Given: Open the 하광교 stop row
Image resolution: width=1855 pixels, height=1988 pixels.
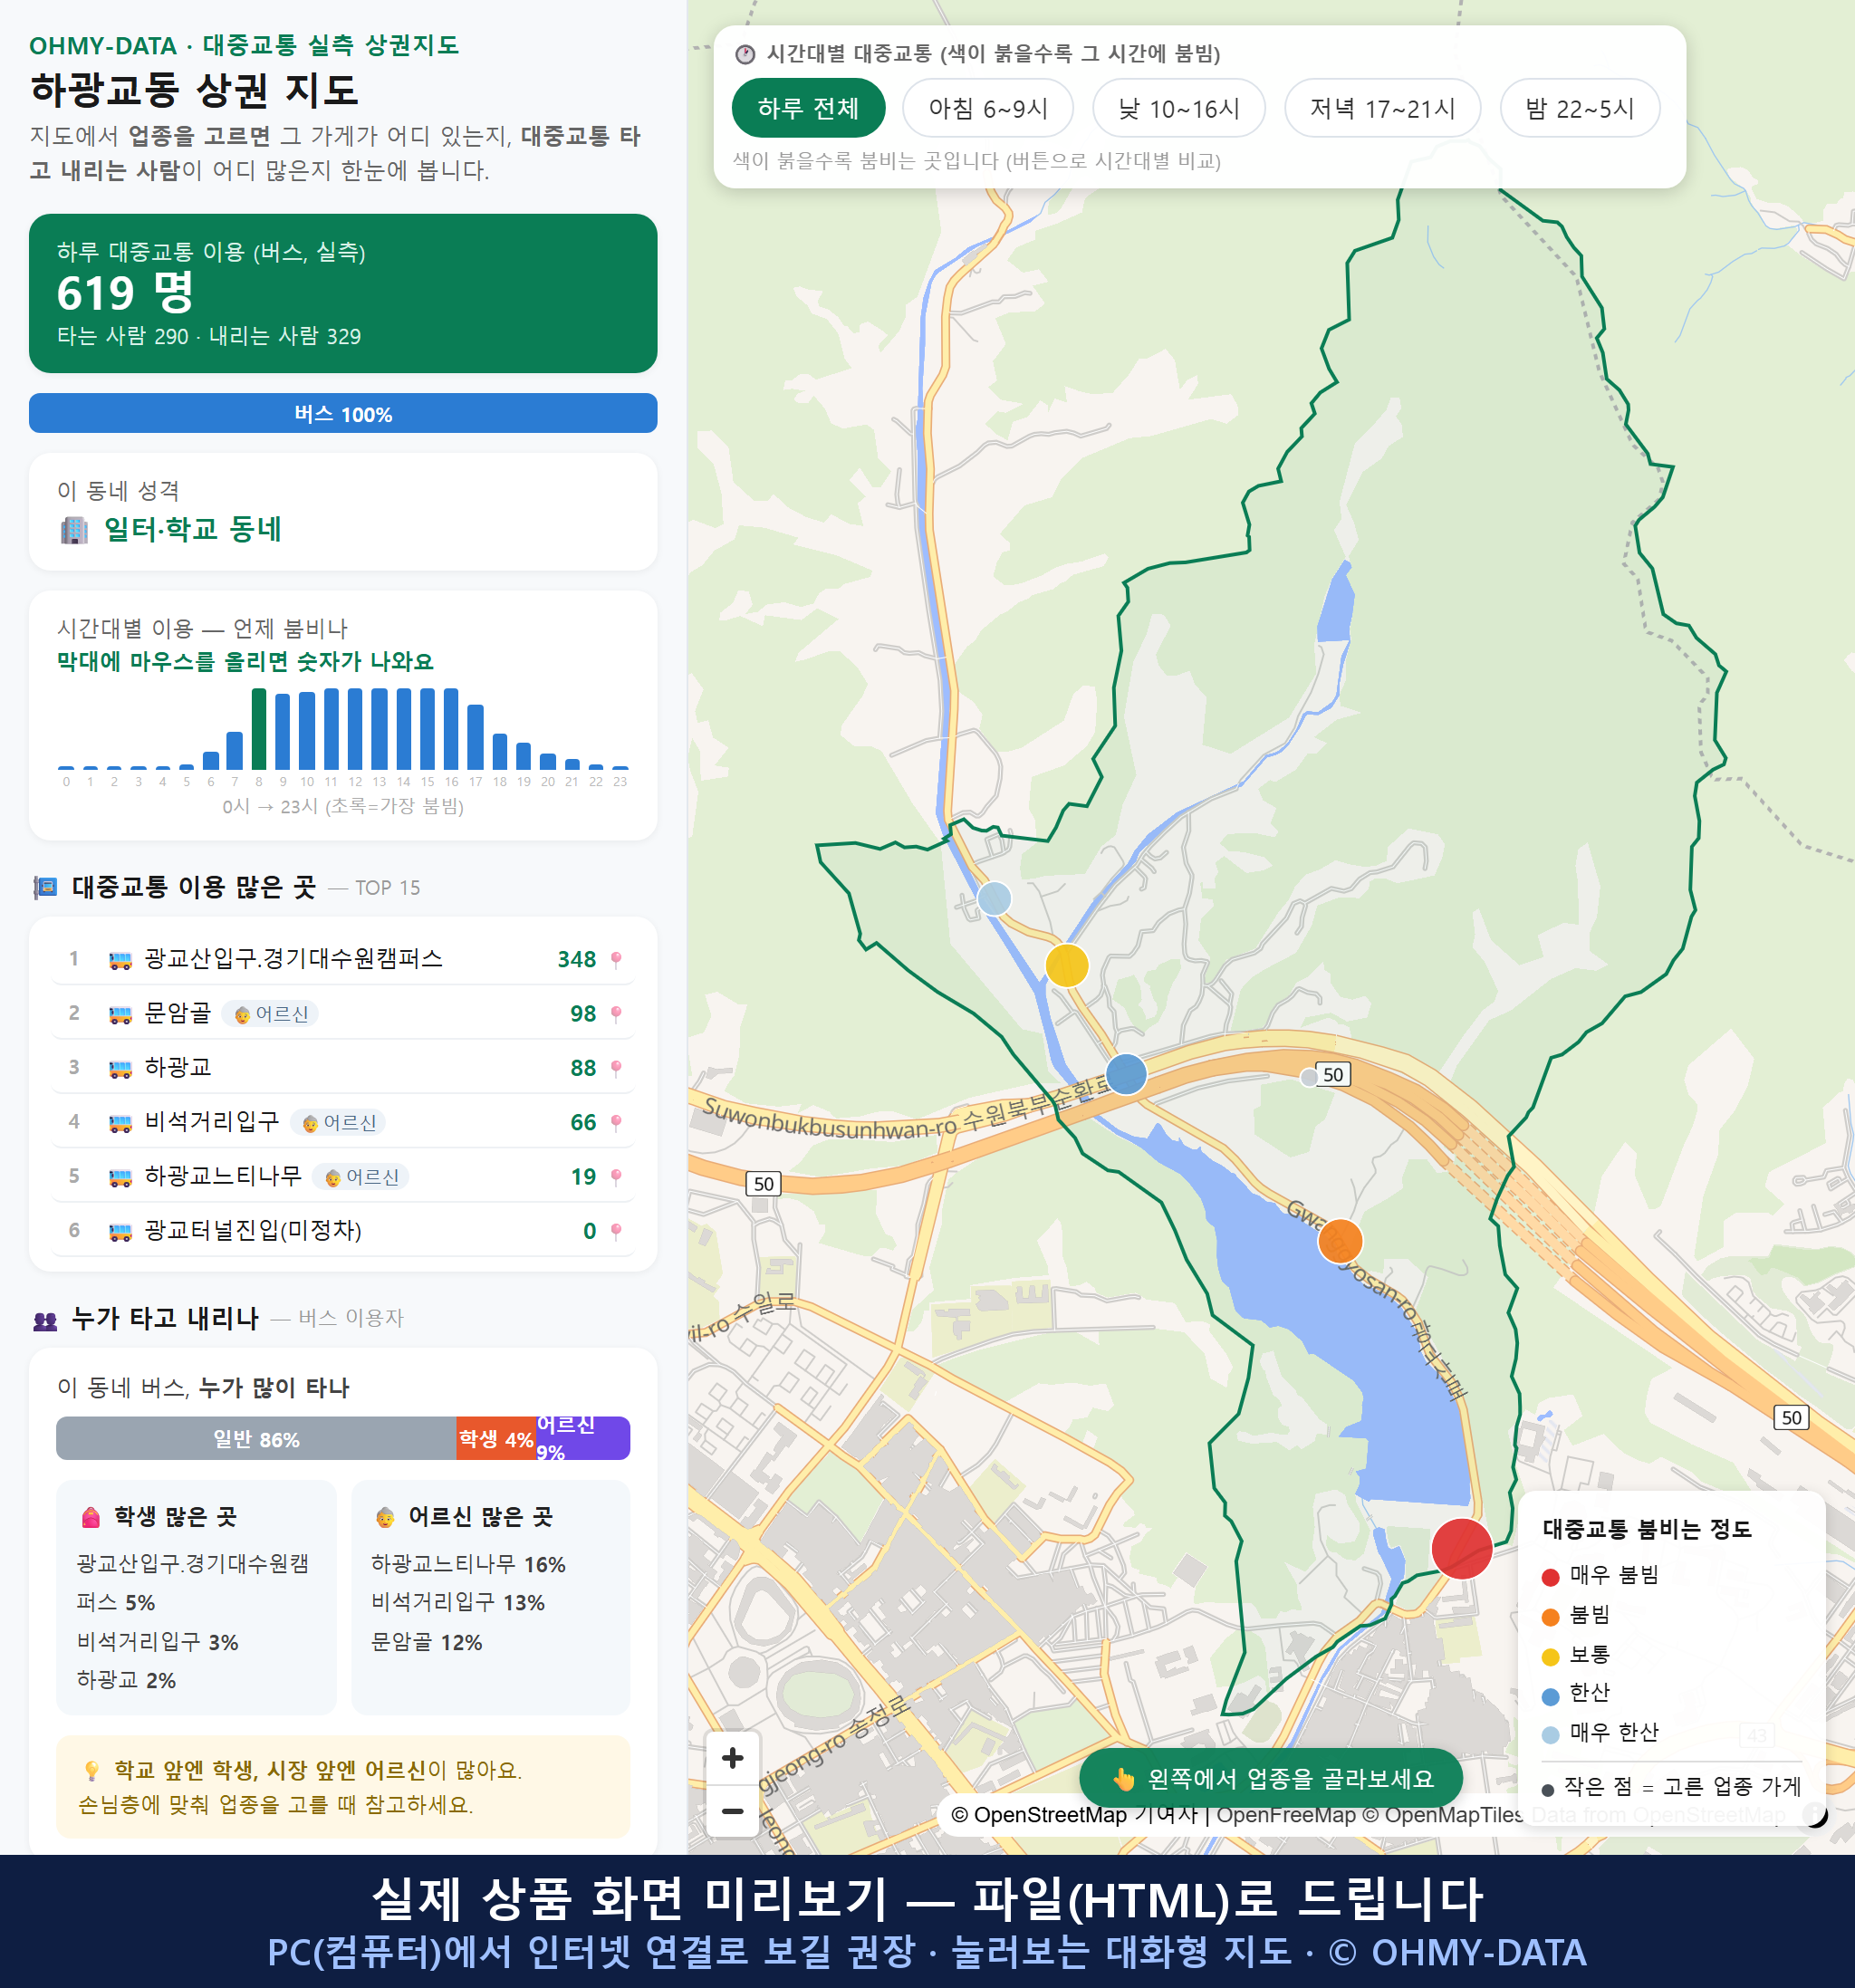Looking at the screenshot, I should click(x=342, y=1067).
